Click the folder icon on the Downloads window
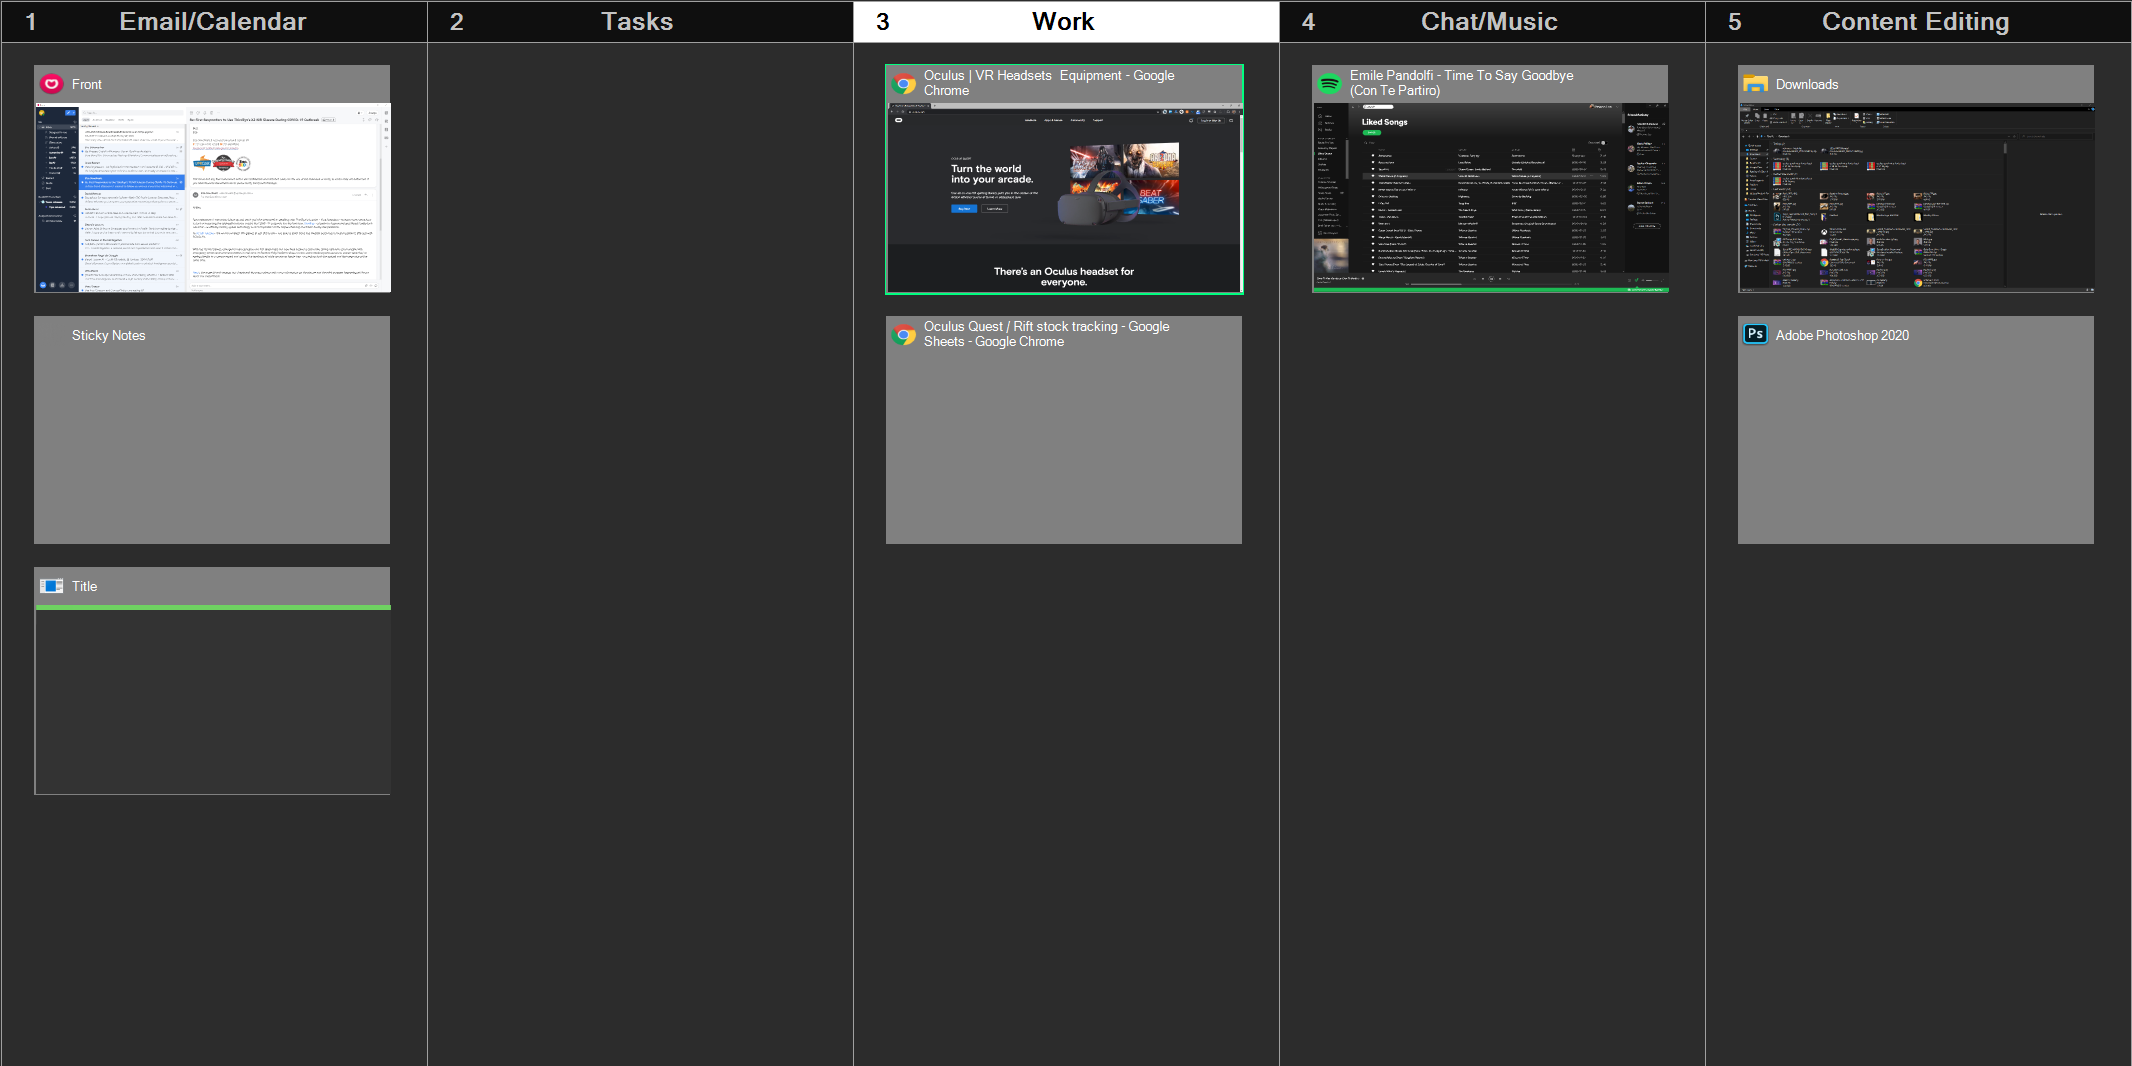The height and width of the screenshot is (1066, 2132). (x=1756, y=84)
